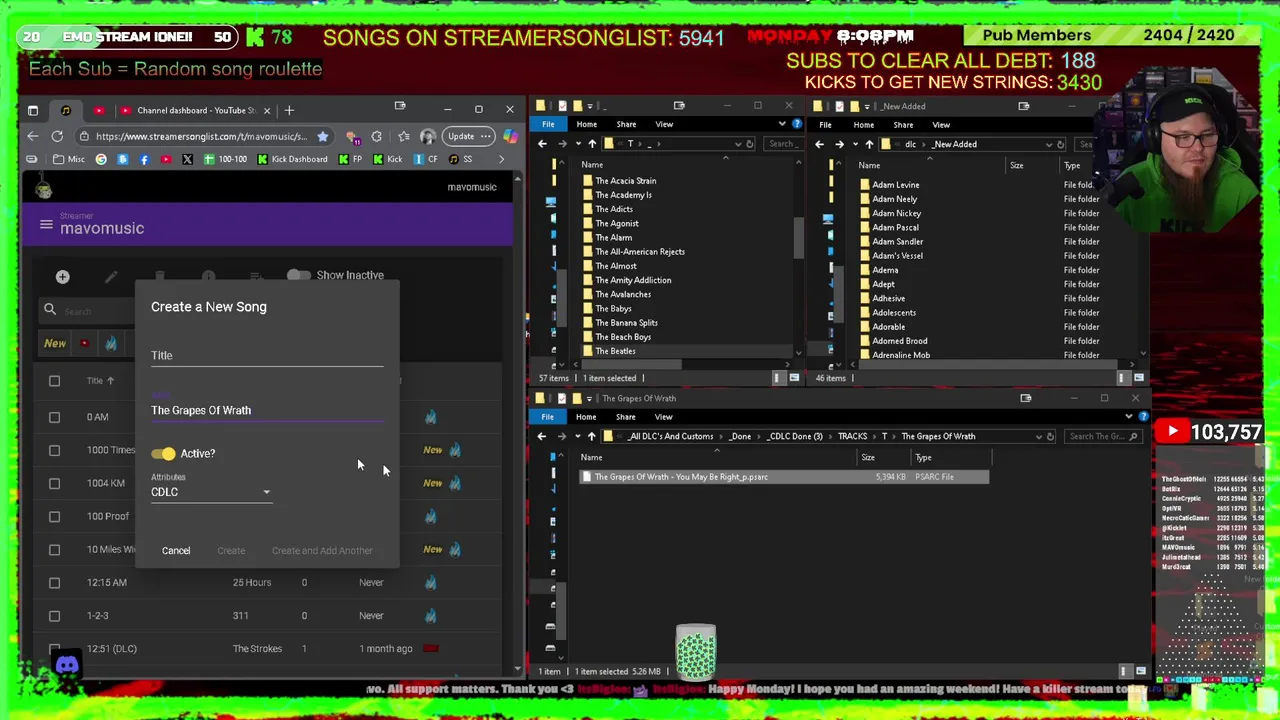This screenshot has height=720, width=1280.
Task: Click the Discord icon at bottom left
Action: point(67,665)
